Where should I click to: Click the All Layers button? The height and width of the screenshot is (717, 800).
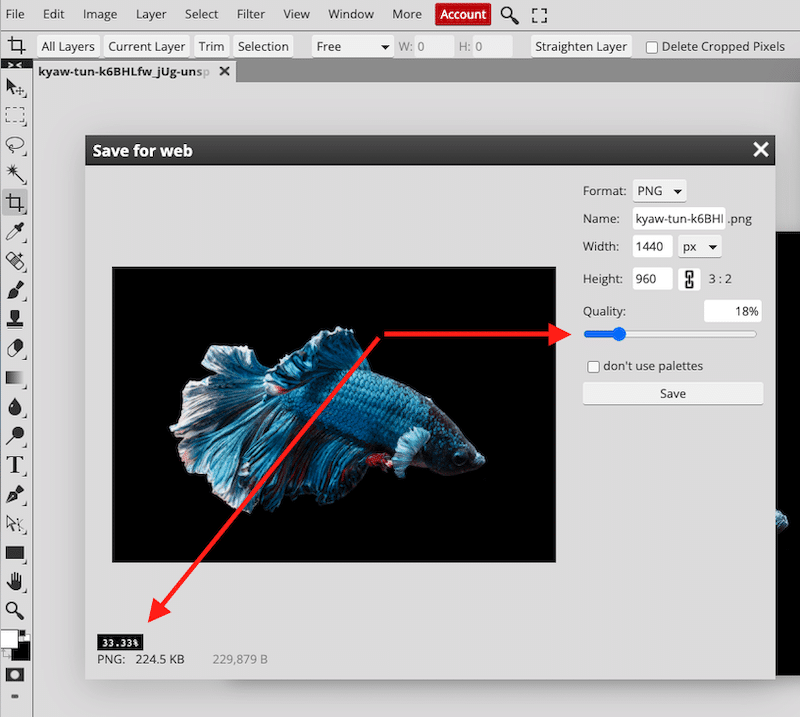(68, 46)
